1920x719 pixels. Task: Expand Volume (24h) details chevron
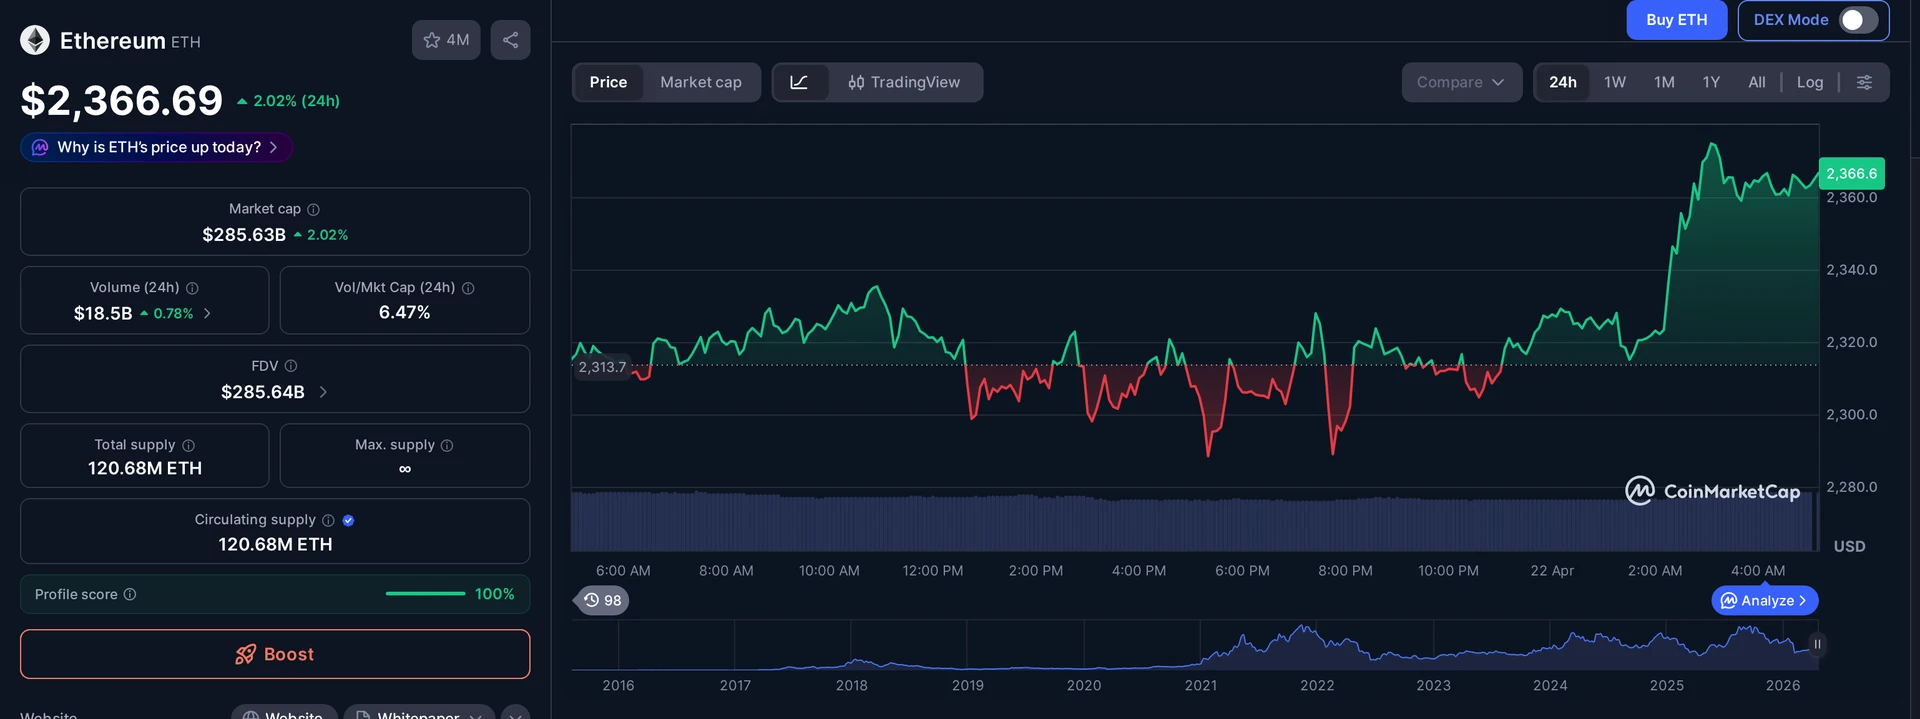coord(207,313)
